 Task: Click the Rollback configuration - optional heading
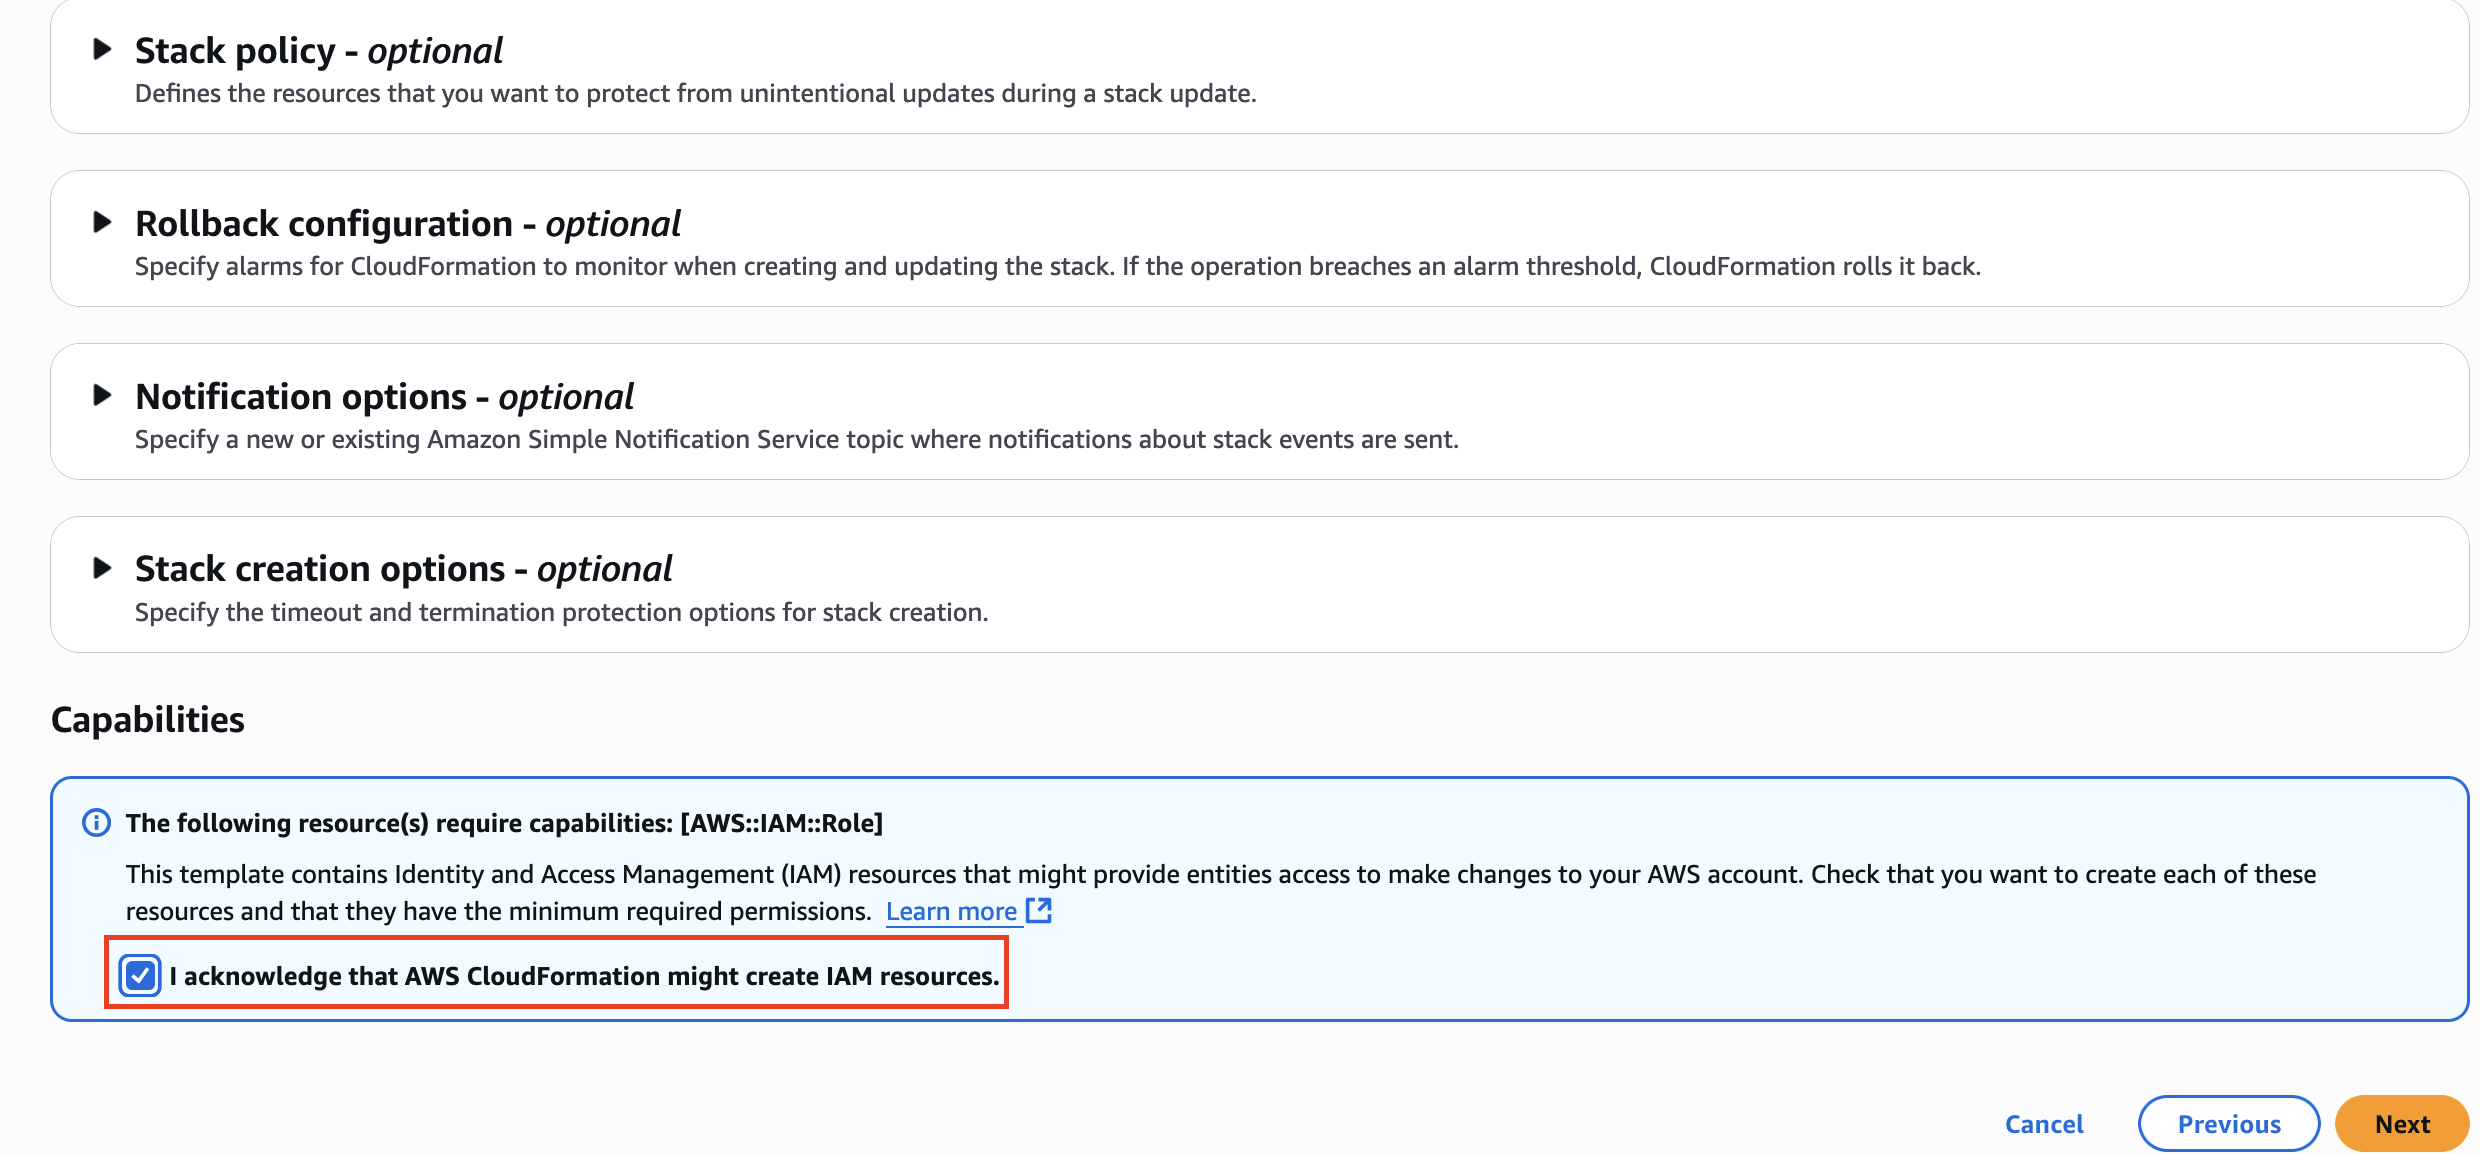pyautogui.click(x=408, y=224)
